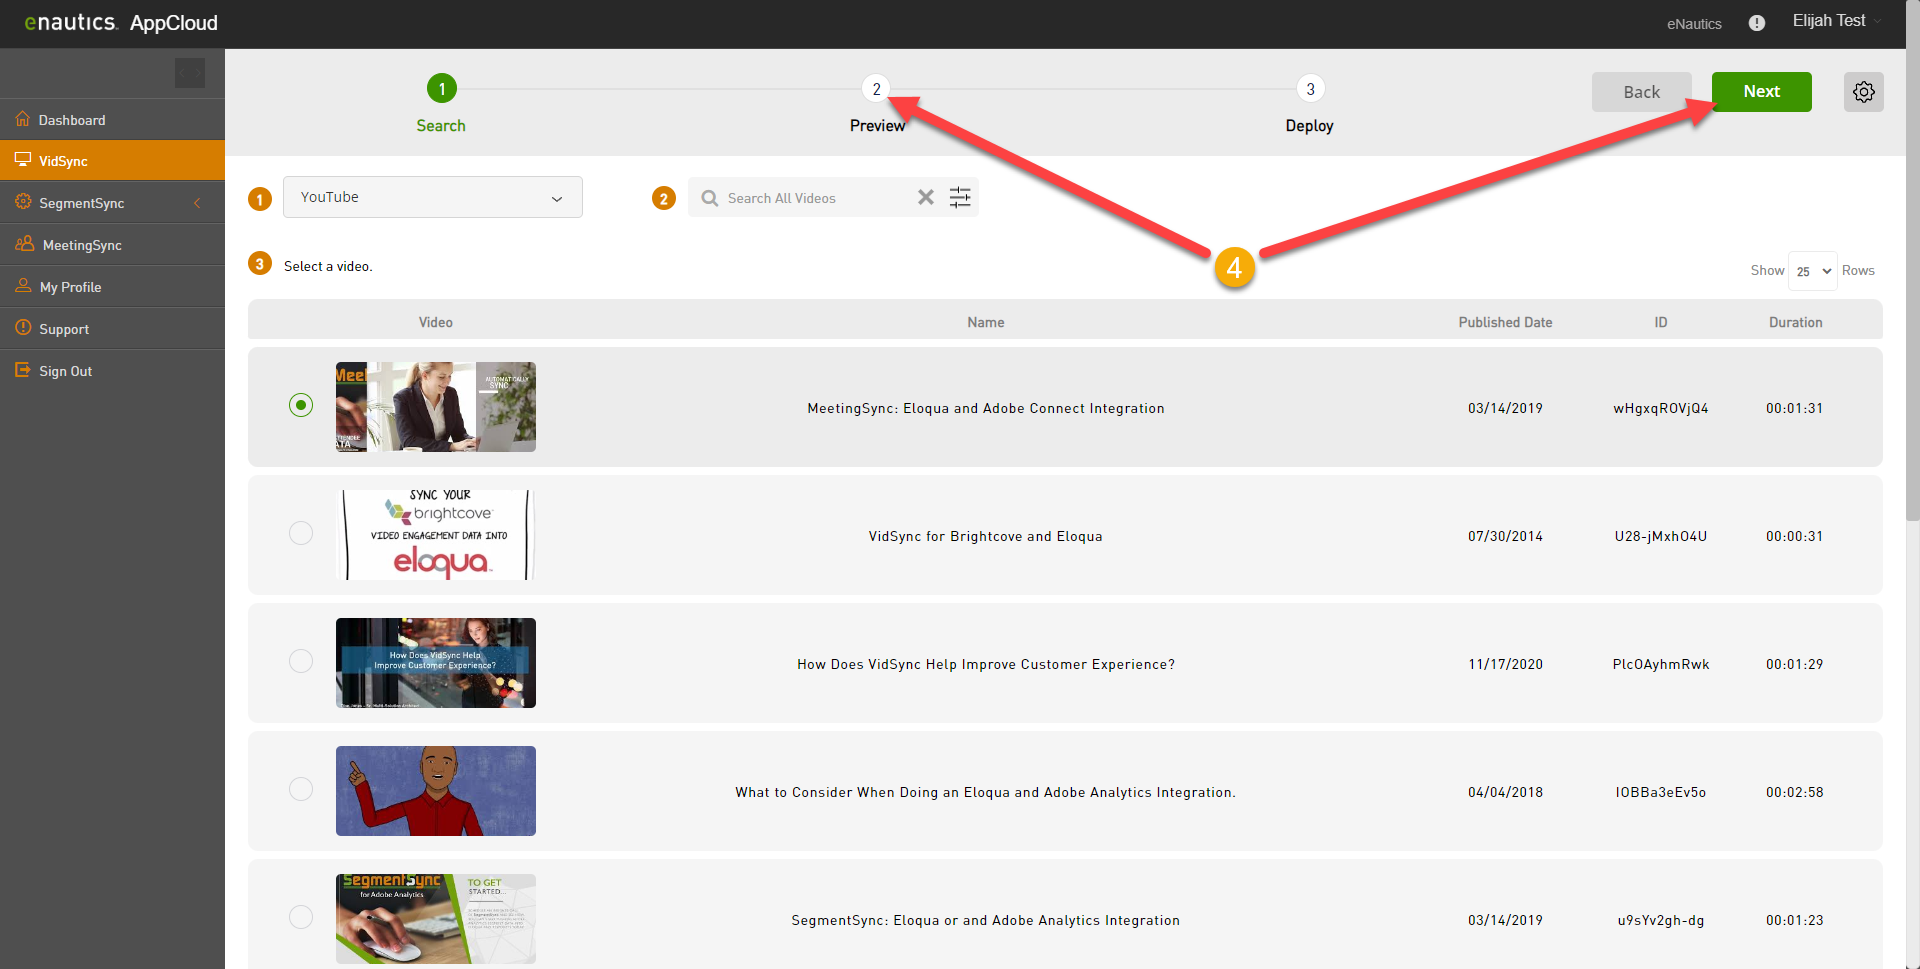Click the Support exclamation icon
1920x969 pixels.
coord(23,328)
